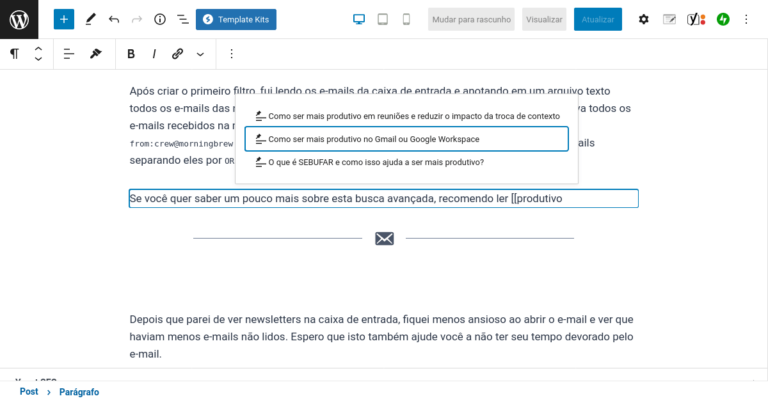
Task: Expand more rich text controls chevron
Action: pos(200,54)
